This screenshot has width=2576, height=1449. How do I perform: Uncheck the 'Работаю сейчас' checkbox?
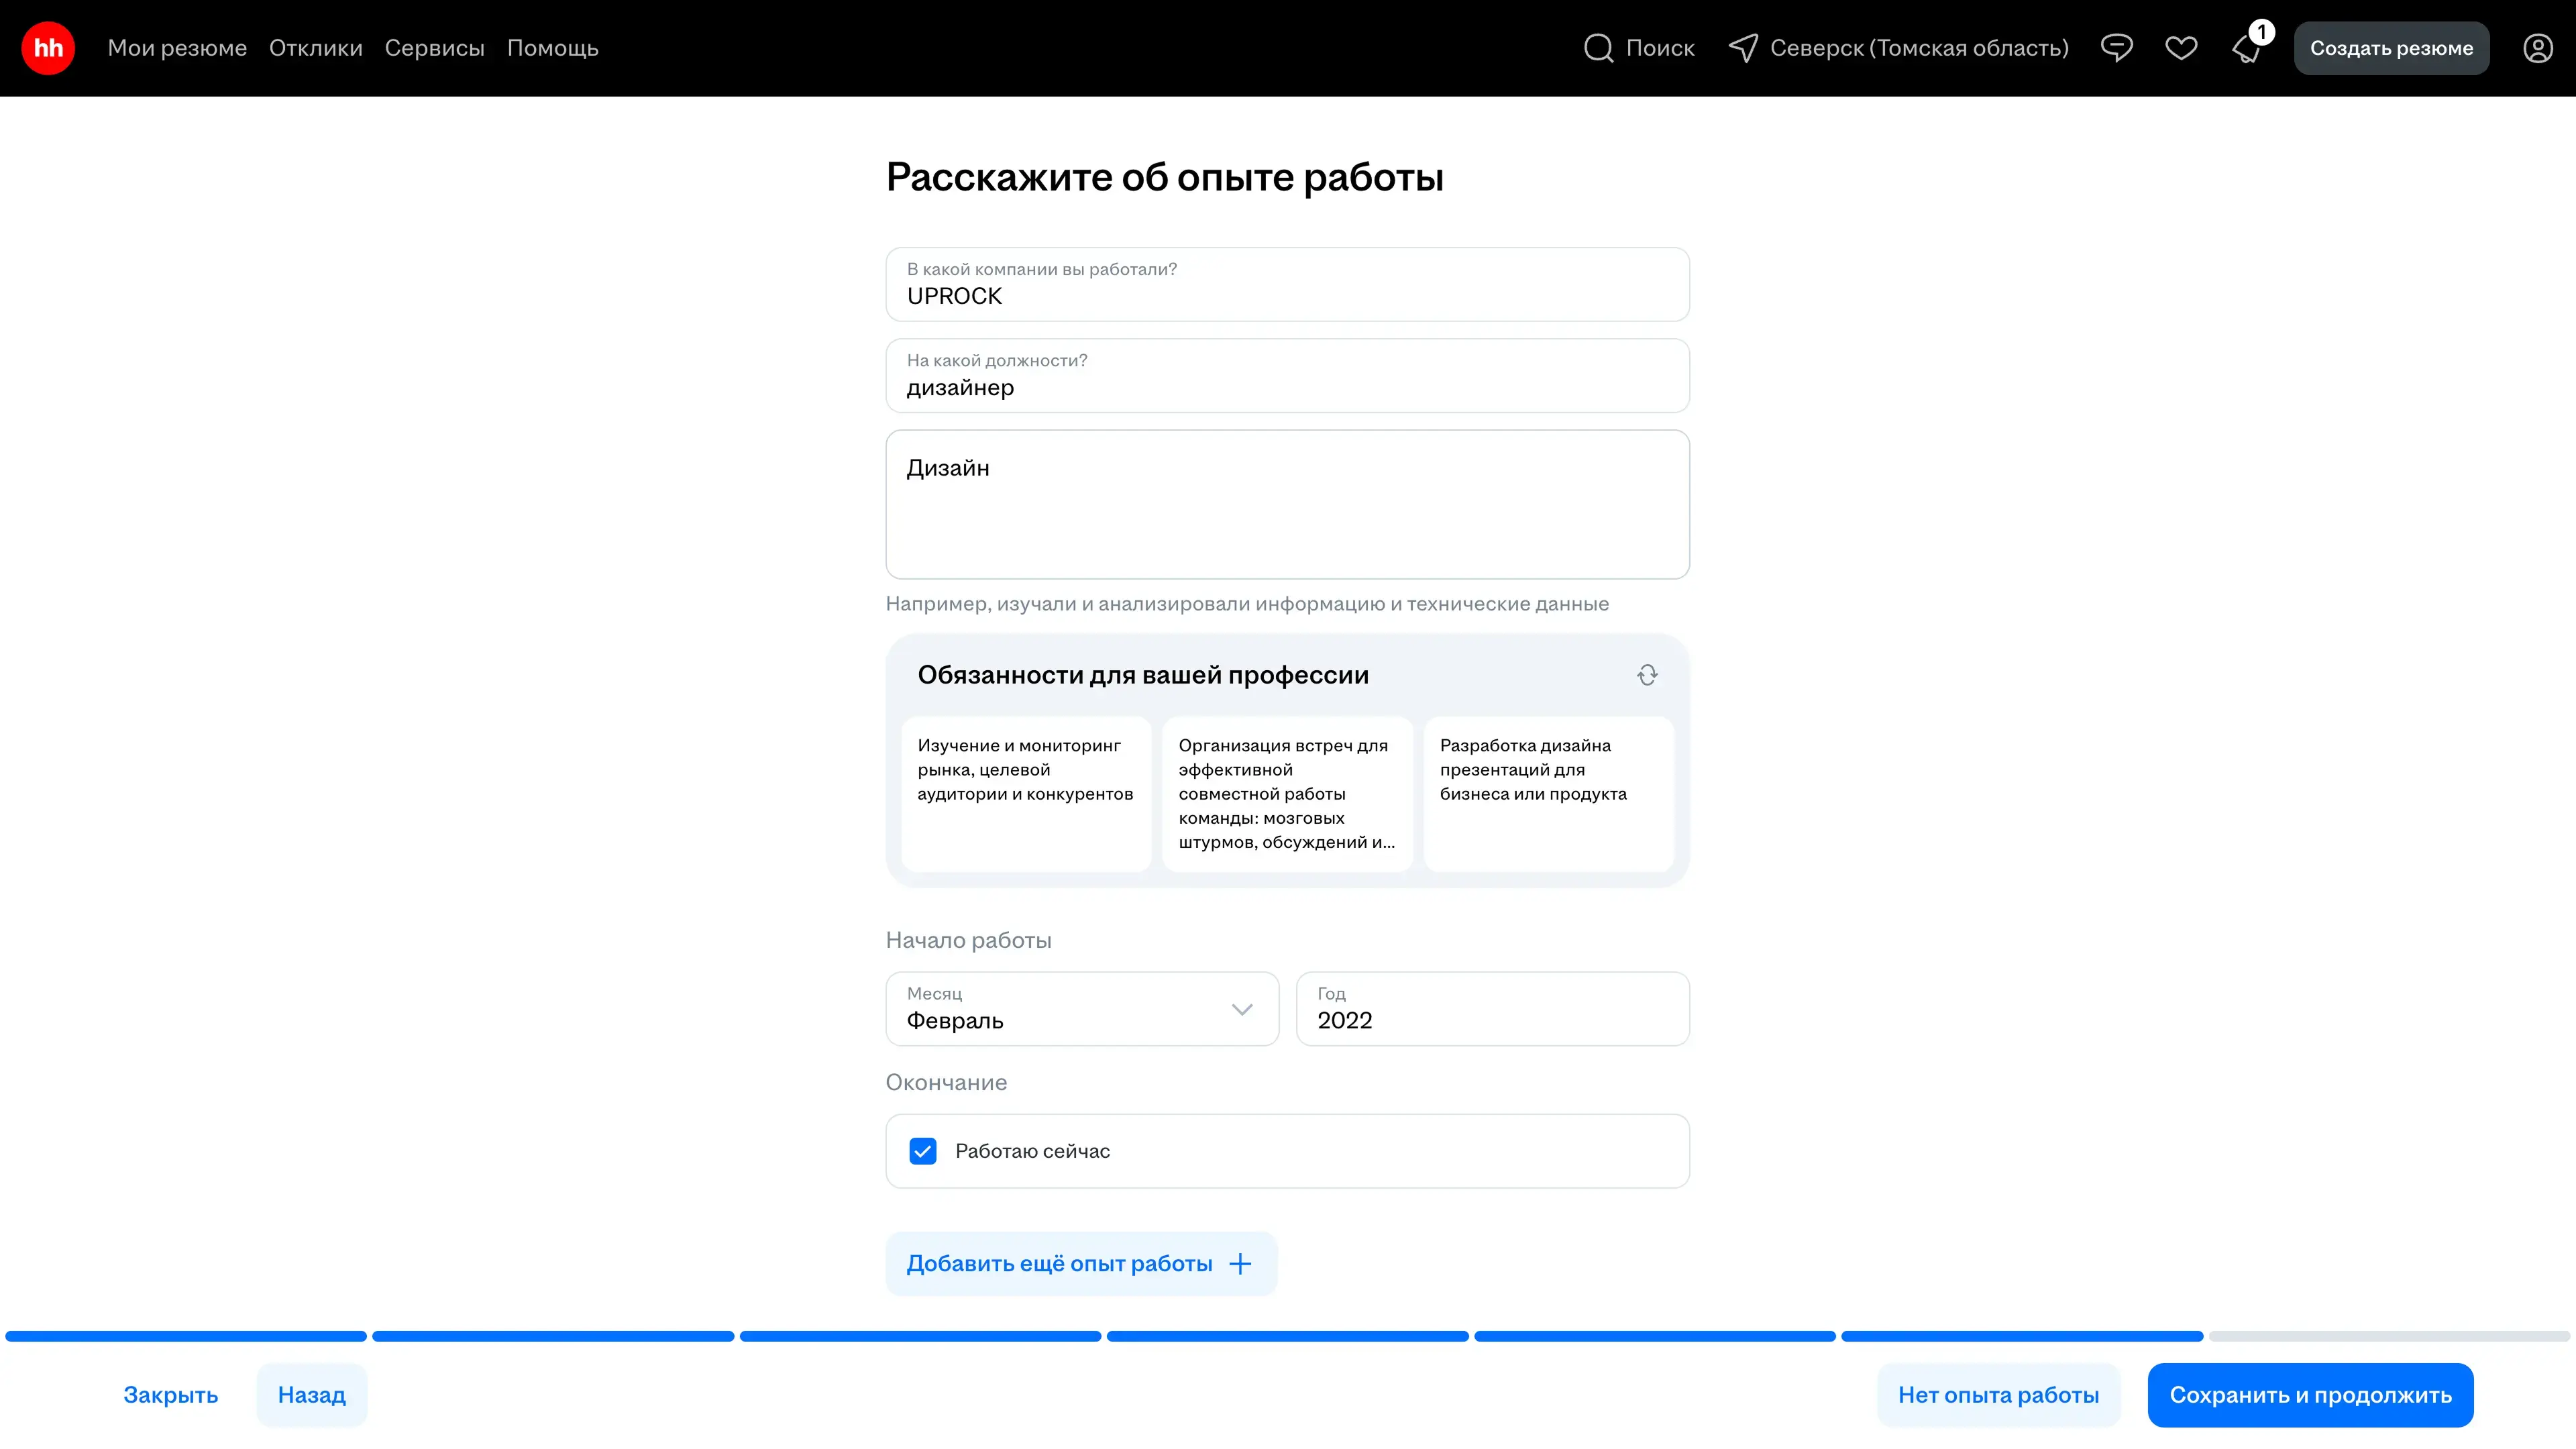click(x=922, y=1151)
